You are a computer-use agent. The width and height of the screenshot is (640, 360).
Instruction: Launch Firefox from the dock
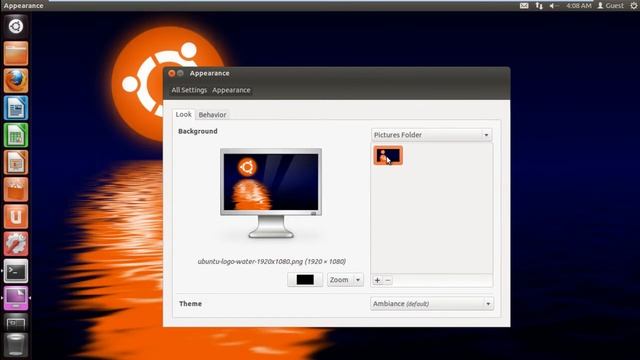point(16,80)
